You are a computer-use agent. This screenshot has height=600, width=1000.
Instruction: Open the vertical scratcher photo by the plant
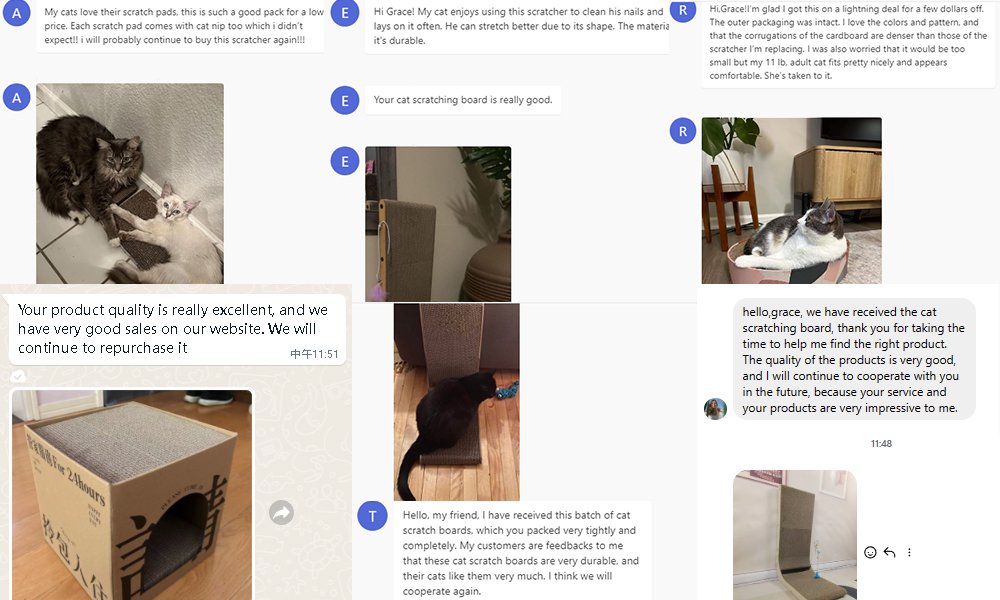(x=438, y=224)
